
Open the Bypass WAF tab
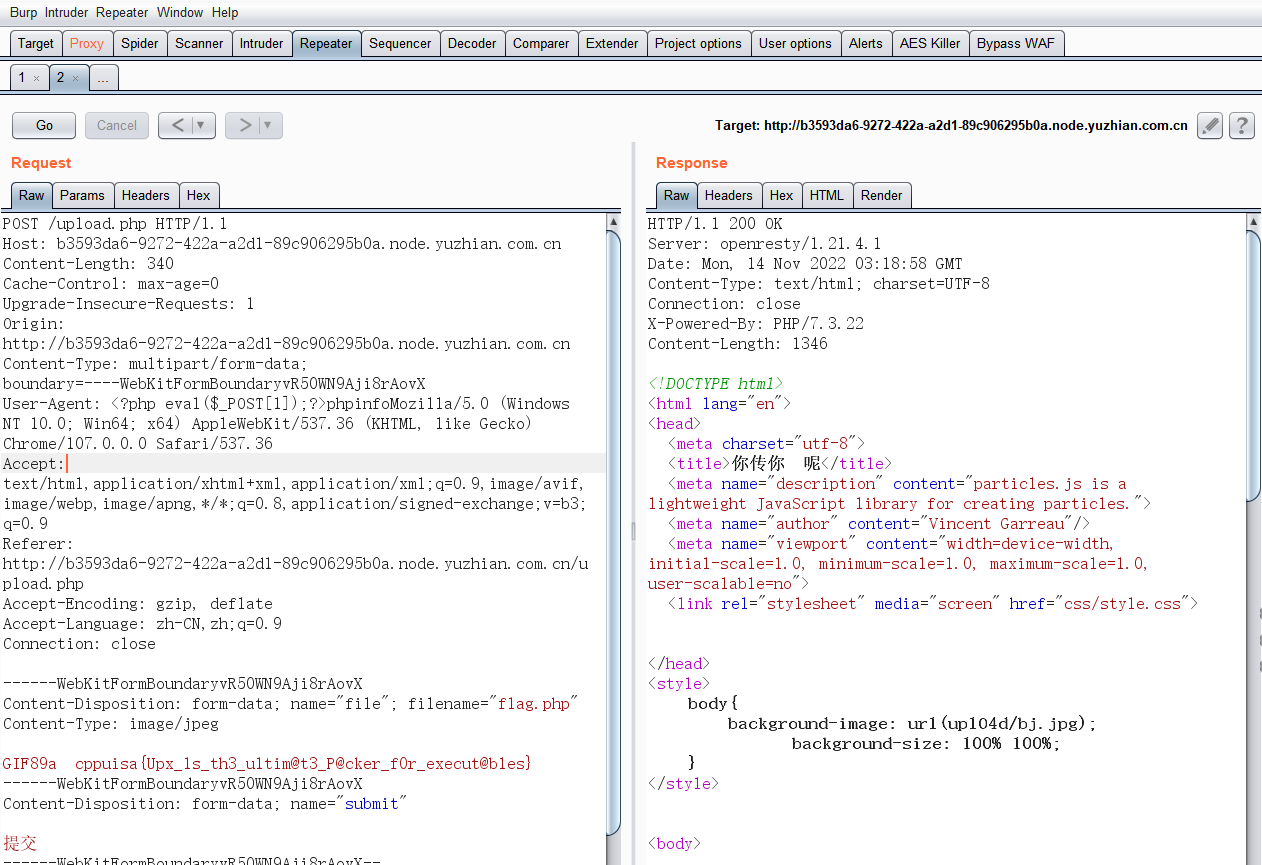(x=1017, y=43)
